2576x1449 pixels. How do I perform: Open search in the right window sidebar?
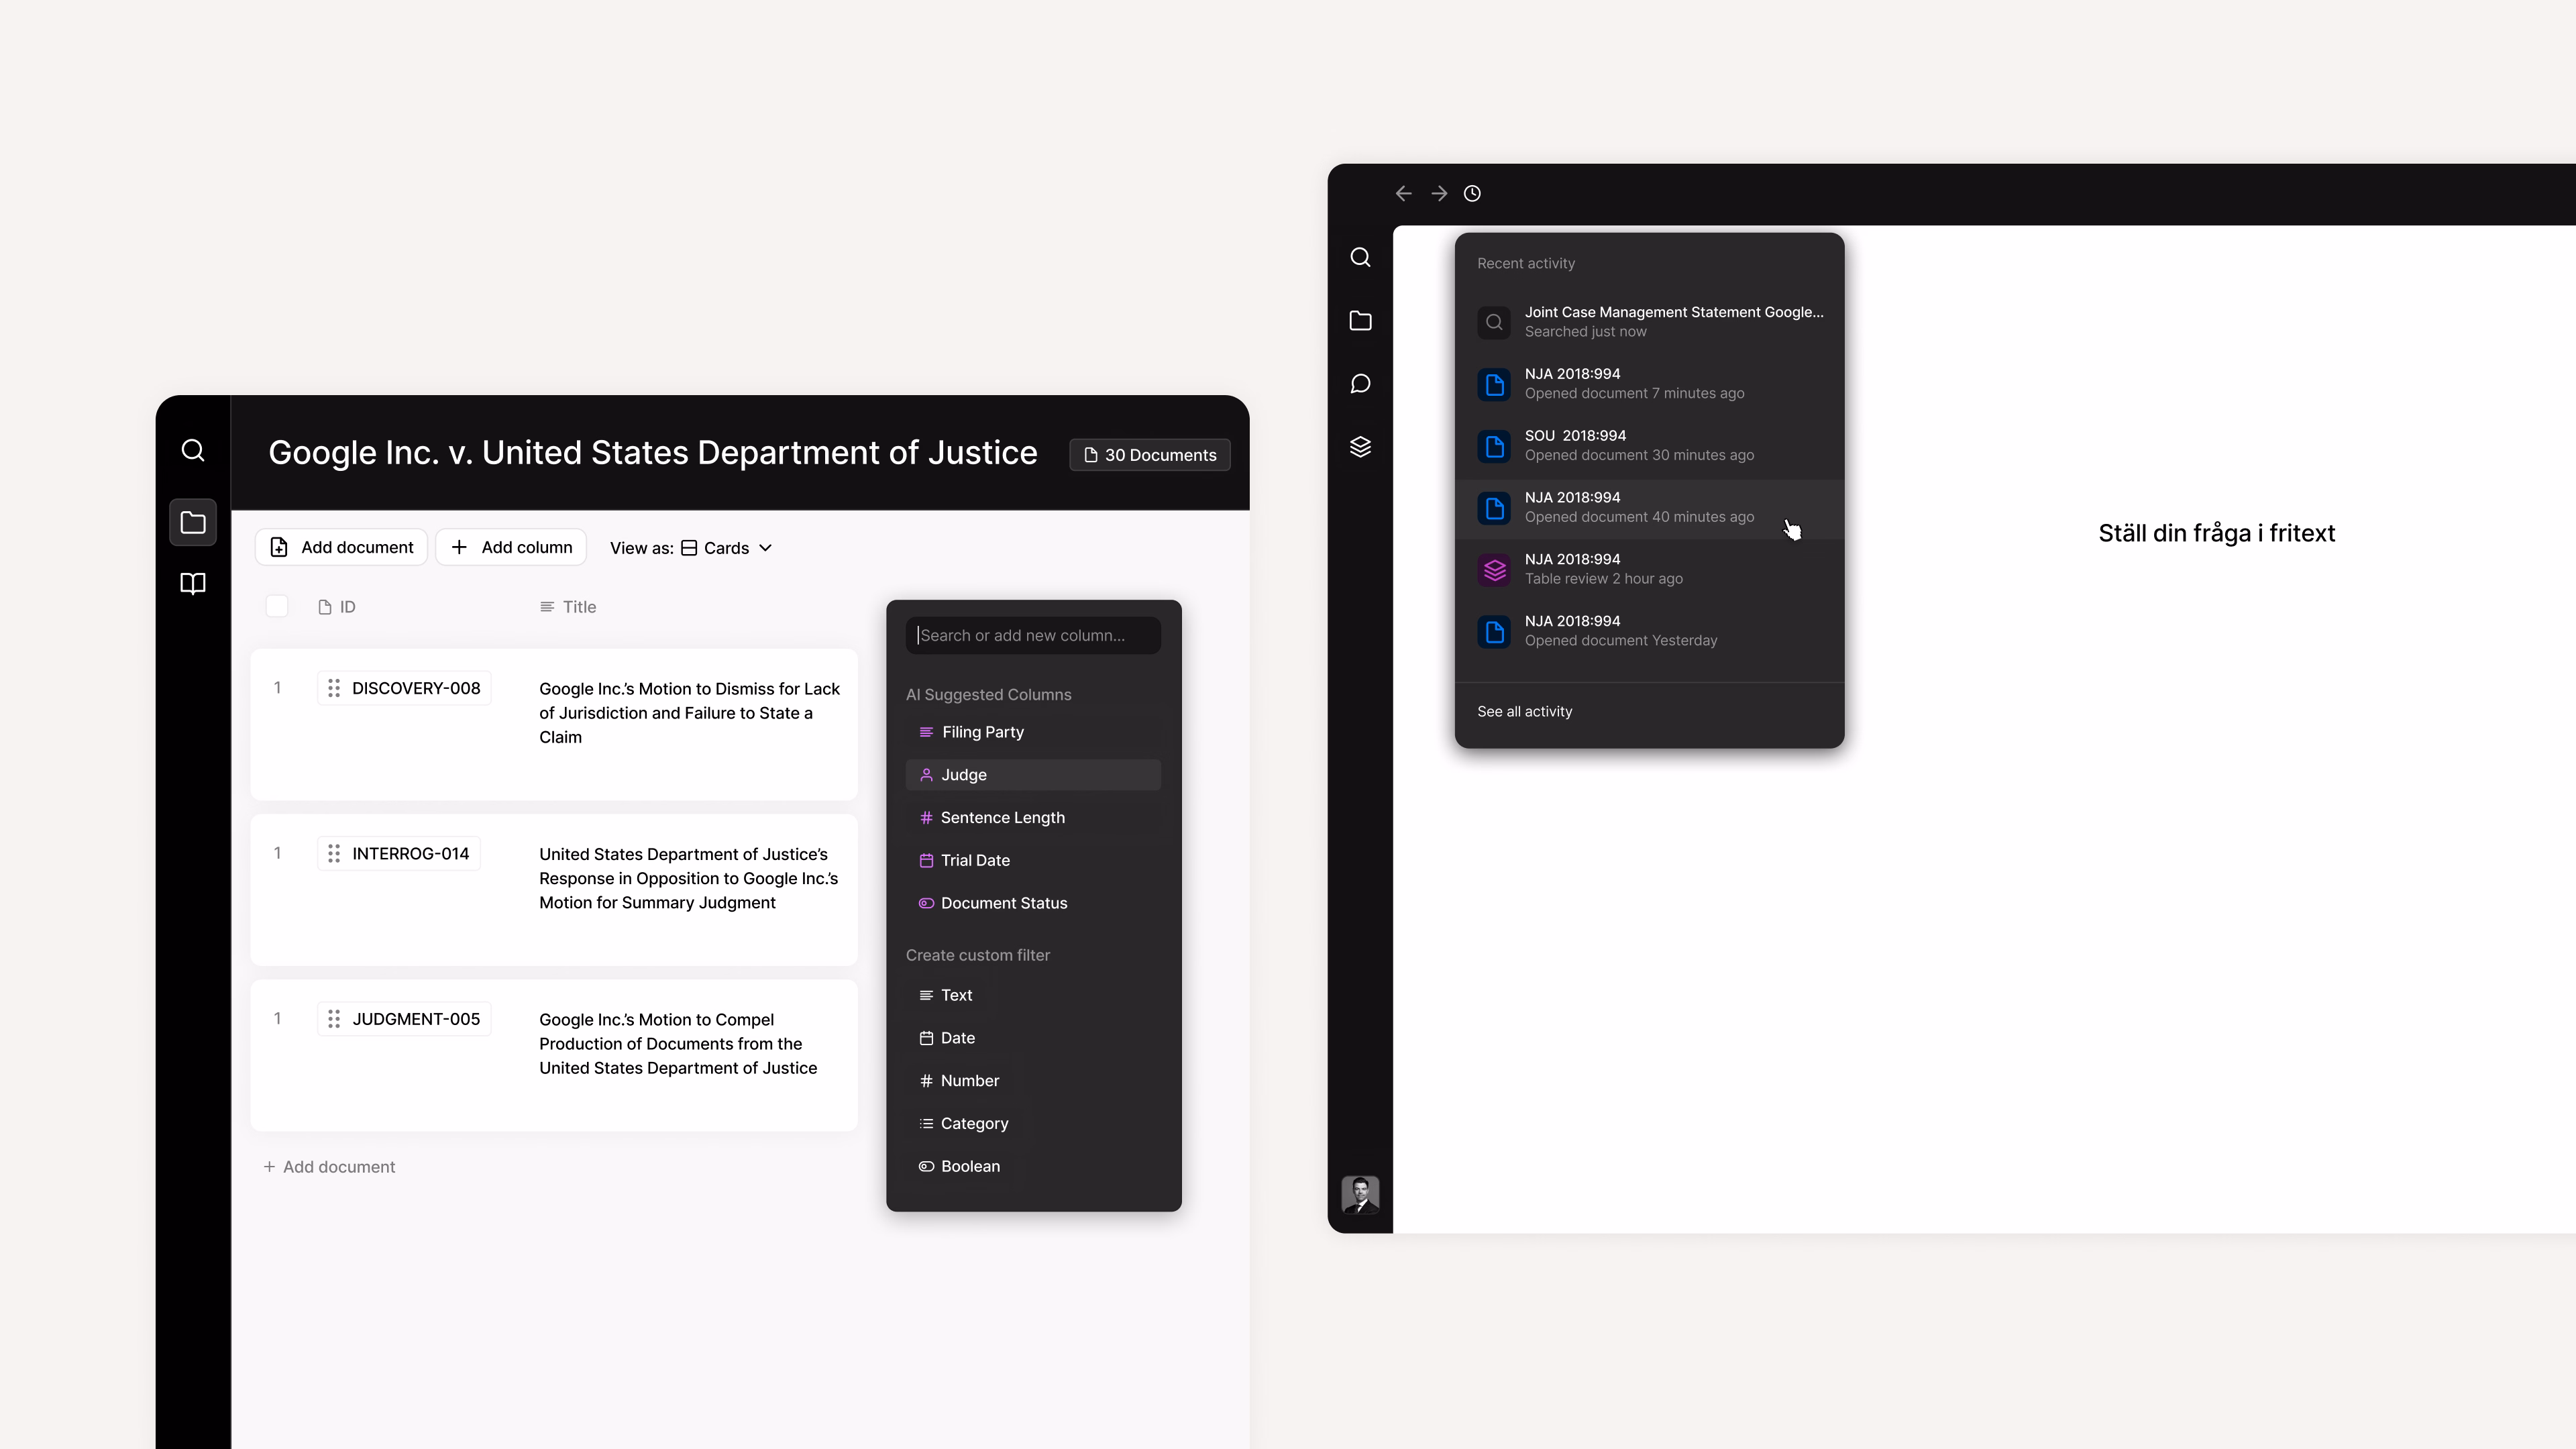[x=1360, y=257]
